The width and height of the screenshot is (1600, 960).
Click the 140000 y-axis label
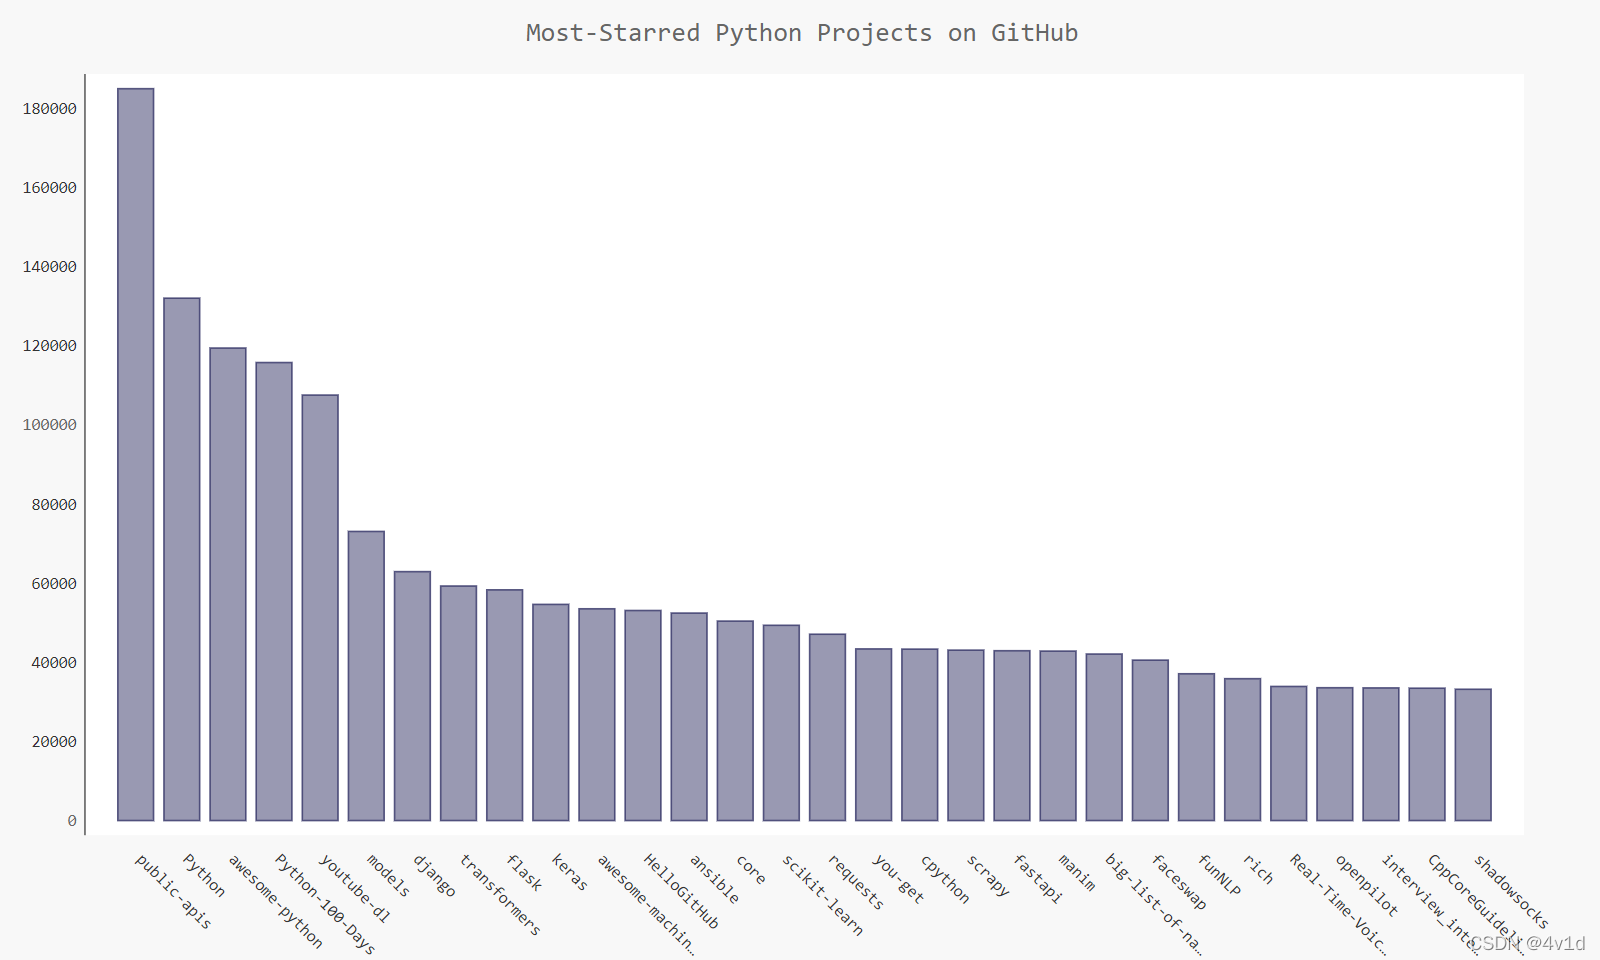pos(50,267)
